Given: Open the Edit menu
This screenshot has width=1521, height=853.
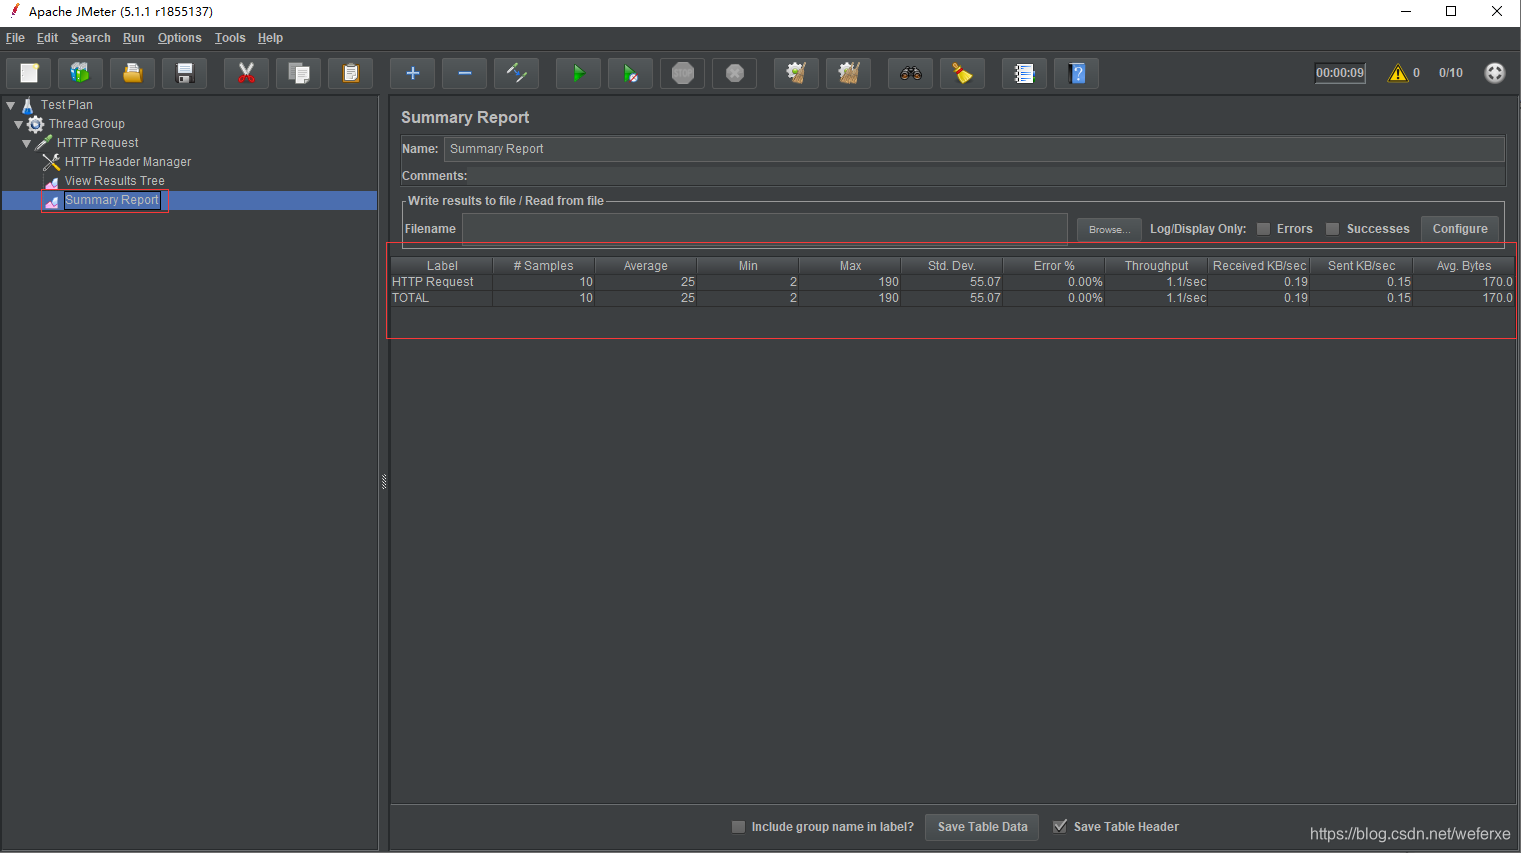Looking at the screenshot, I should (47, 38).
